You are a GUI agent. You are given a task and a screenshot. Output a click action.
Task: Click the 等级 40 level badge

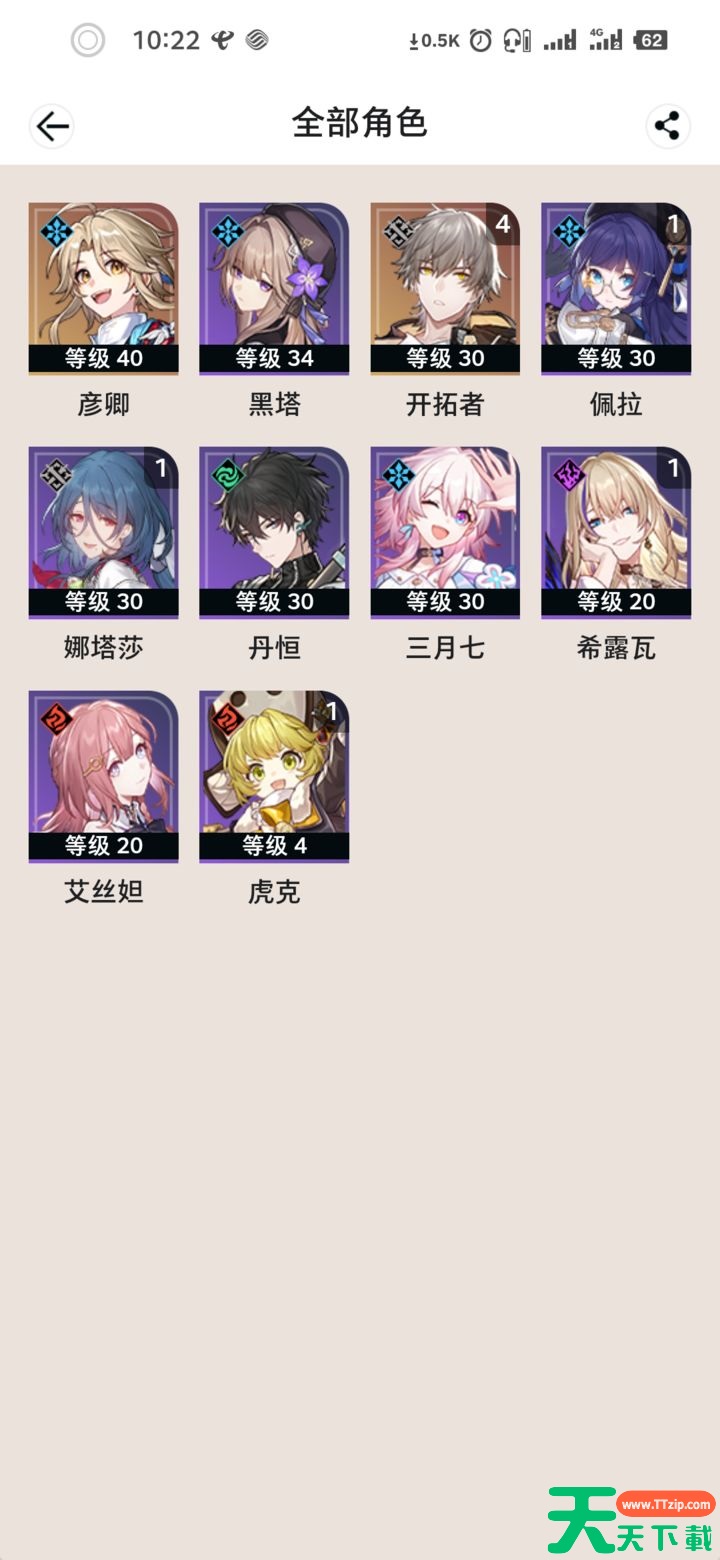click(103, 358)
